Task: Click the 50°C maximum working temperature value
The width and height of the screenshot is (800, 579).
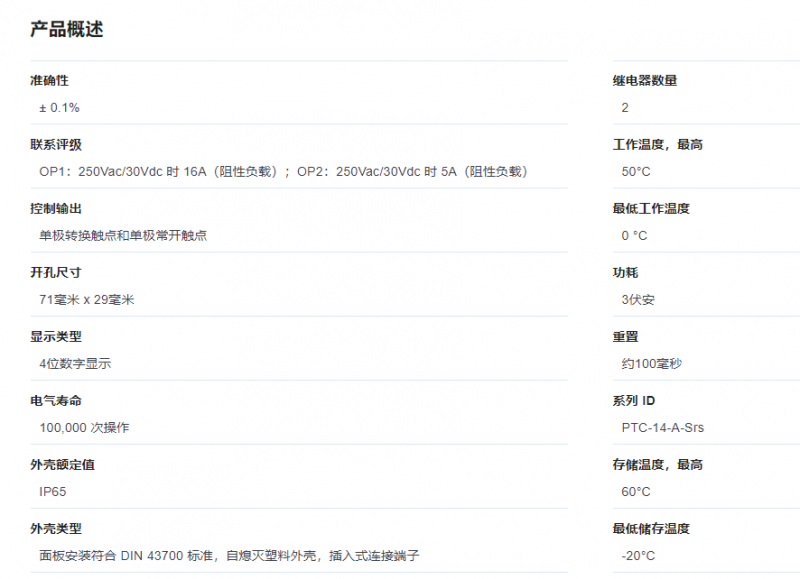Action: [x=636, y=171]
